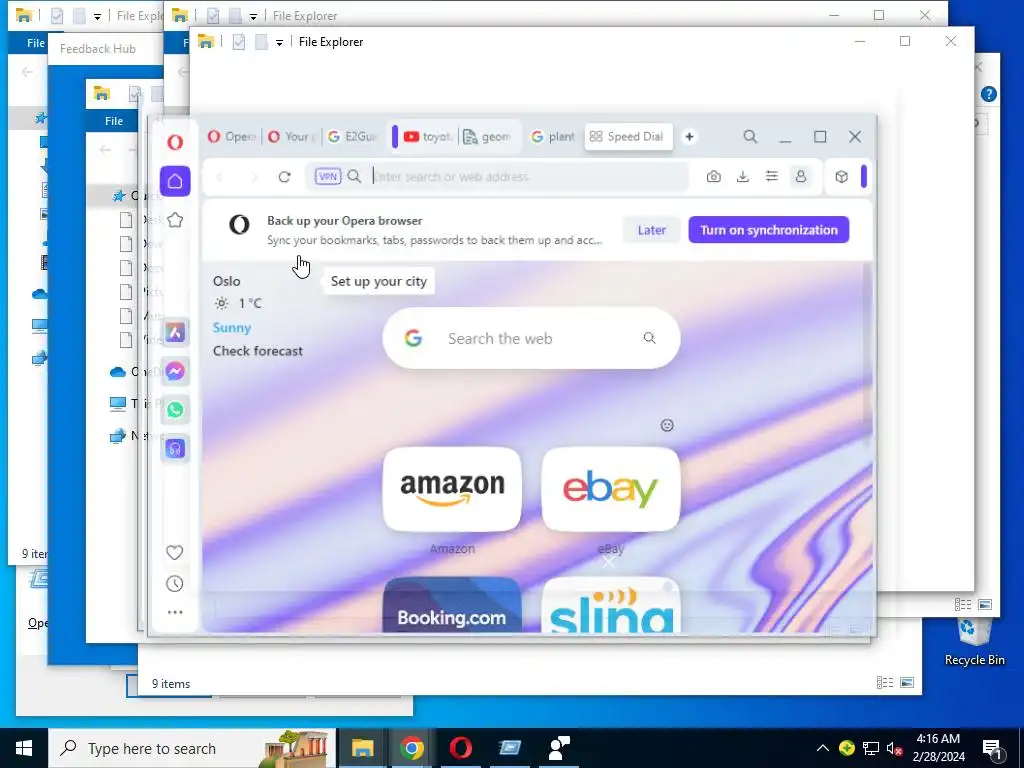Open File Explorer from the taskbar
Screen dimensions: 1024x768
point(362,748)
